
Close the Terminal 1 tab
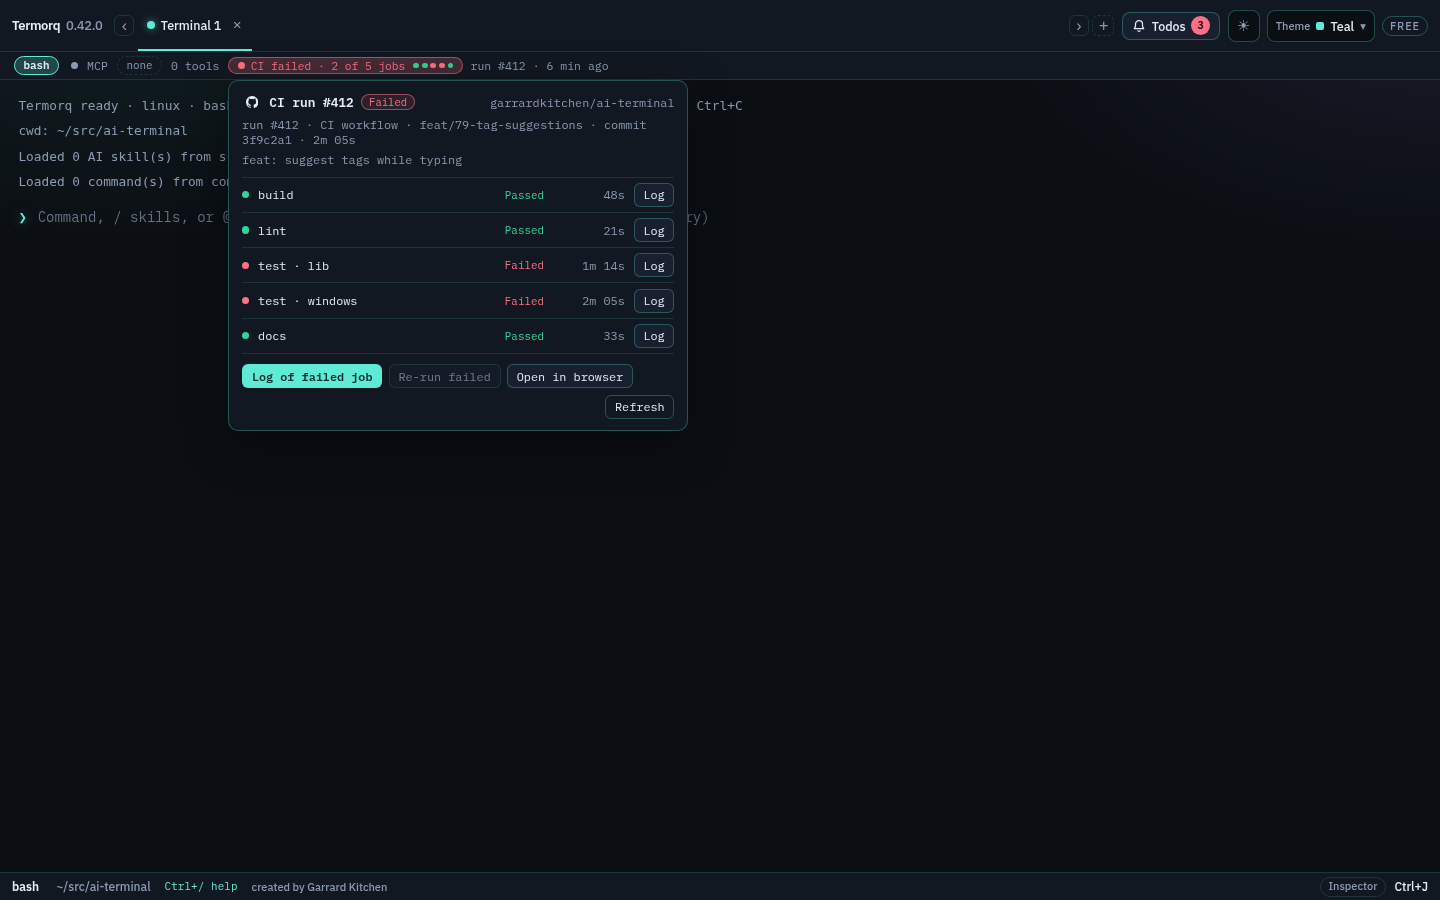click(x=237, y=26)
